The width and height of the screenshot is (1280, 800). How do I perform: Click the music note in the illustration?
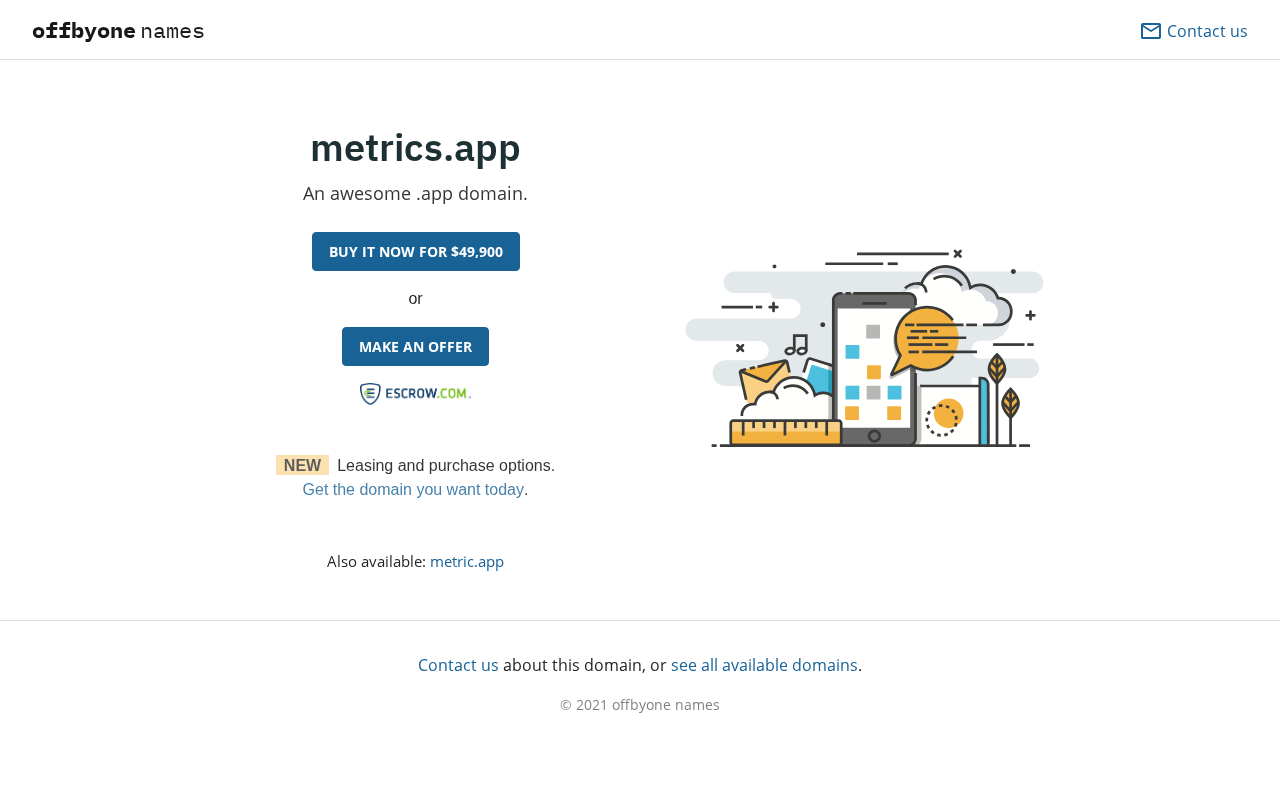pyautogui.click(x=797, y=345)
